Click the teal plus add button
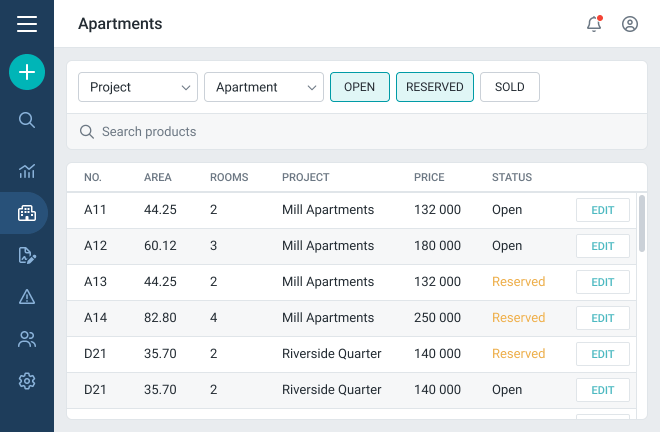 pos(27,72)
